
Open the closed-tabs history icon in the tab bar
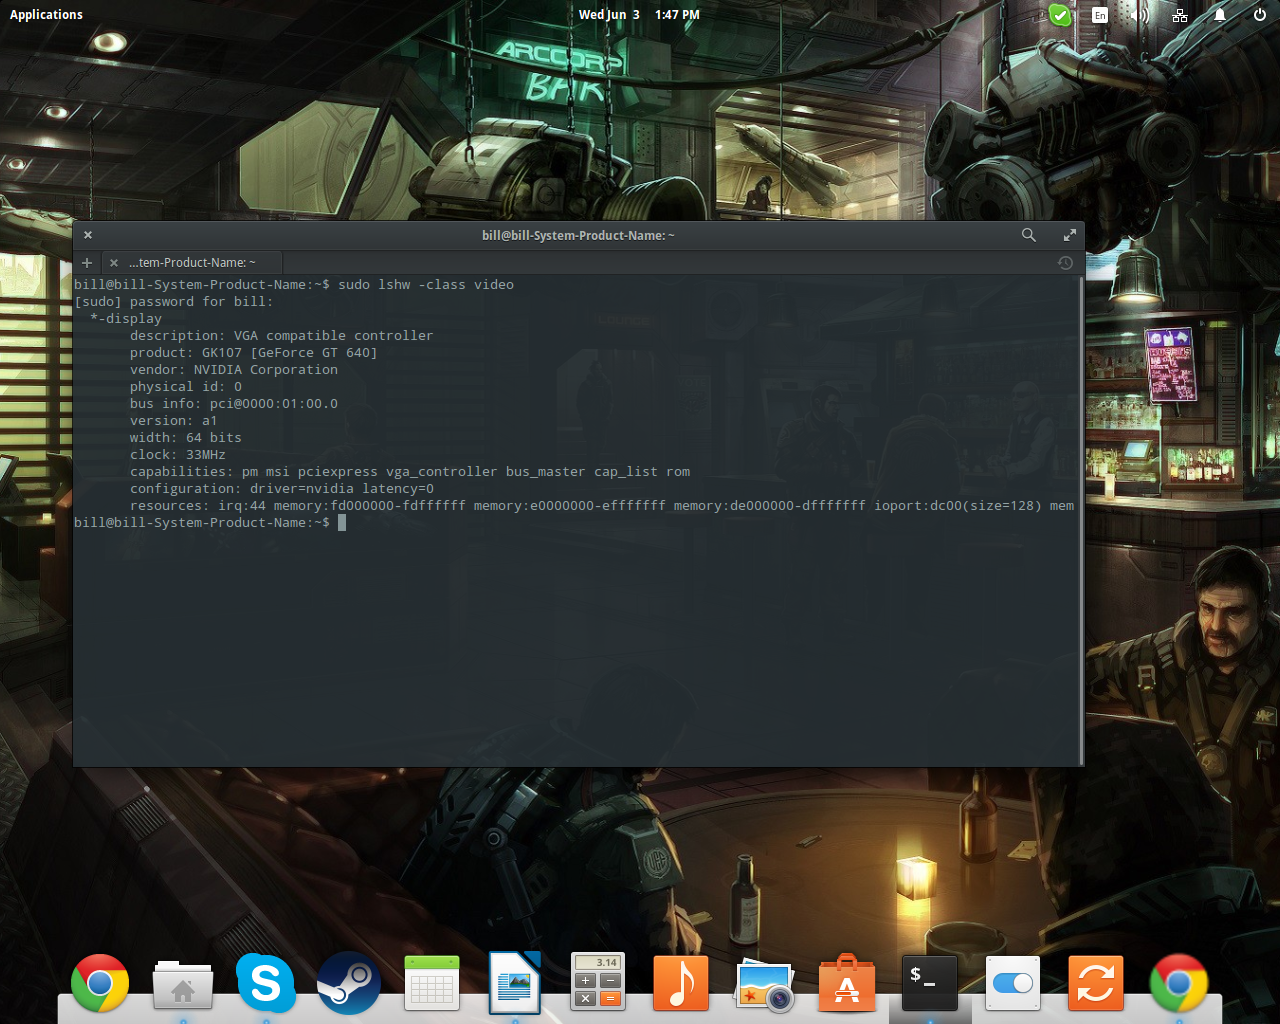tap(1065, 263)
